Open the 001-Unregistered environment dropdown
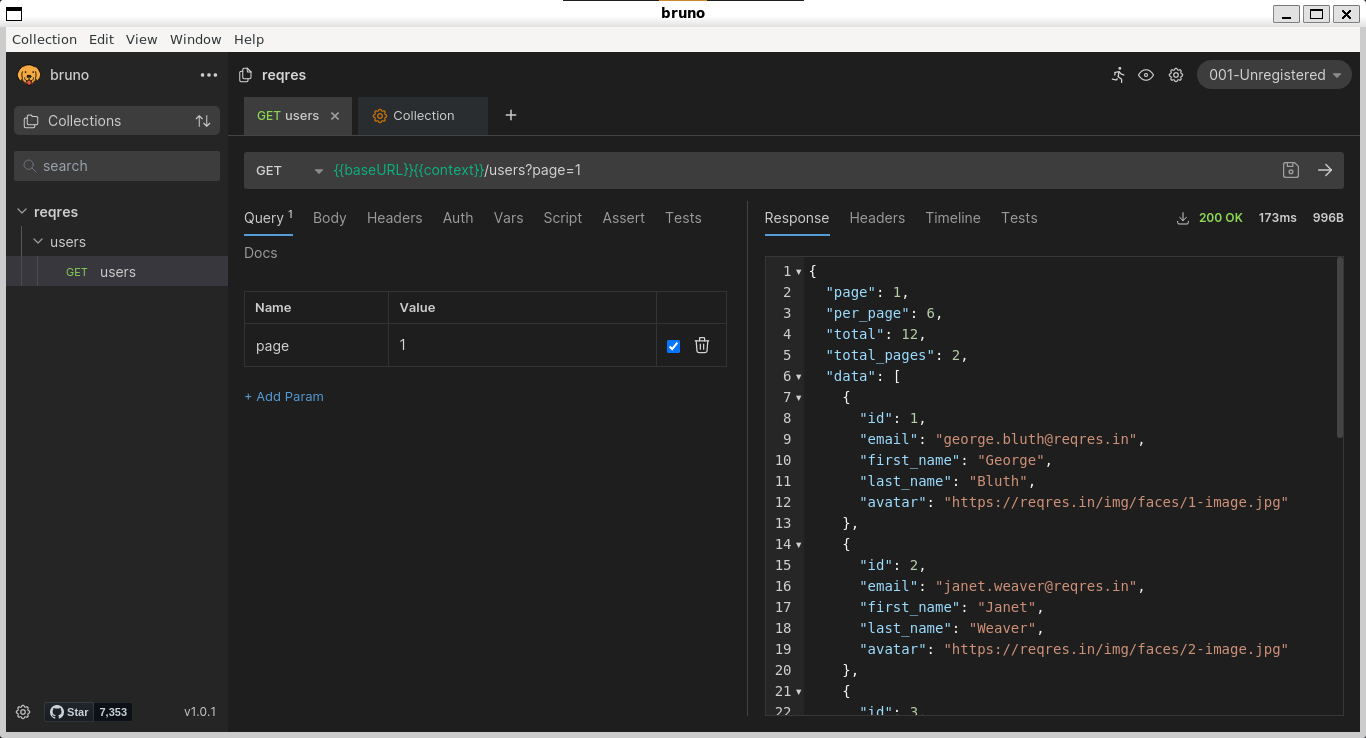The height and width of the screenshot is (738, 1366). click(x=1273, y=74)
